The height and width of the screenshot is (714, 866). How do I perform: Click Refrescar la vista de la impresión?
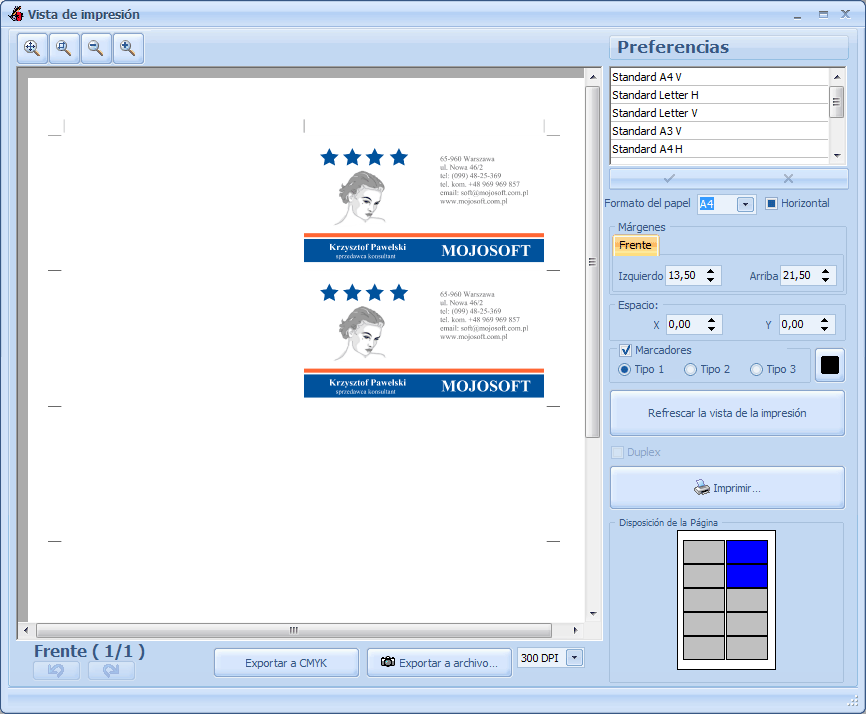(727, 413)
